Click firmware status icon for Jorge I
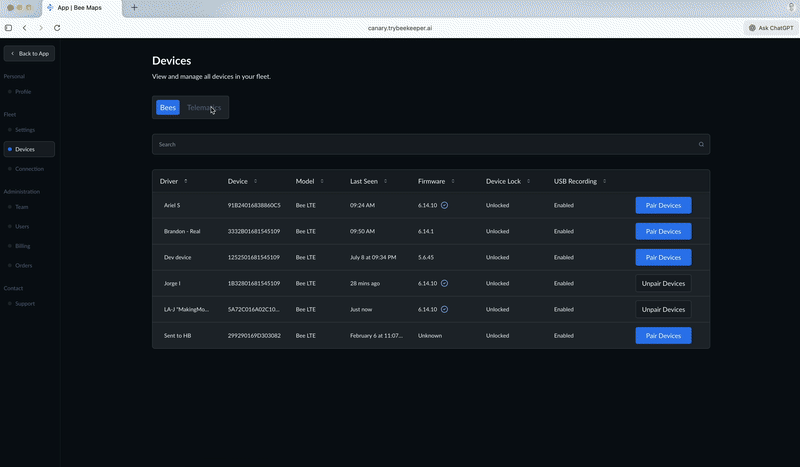The width and height of the screenshot is (800, 467). click(445, 283)
